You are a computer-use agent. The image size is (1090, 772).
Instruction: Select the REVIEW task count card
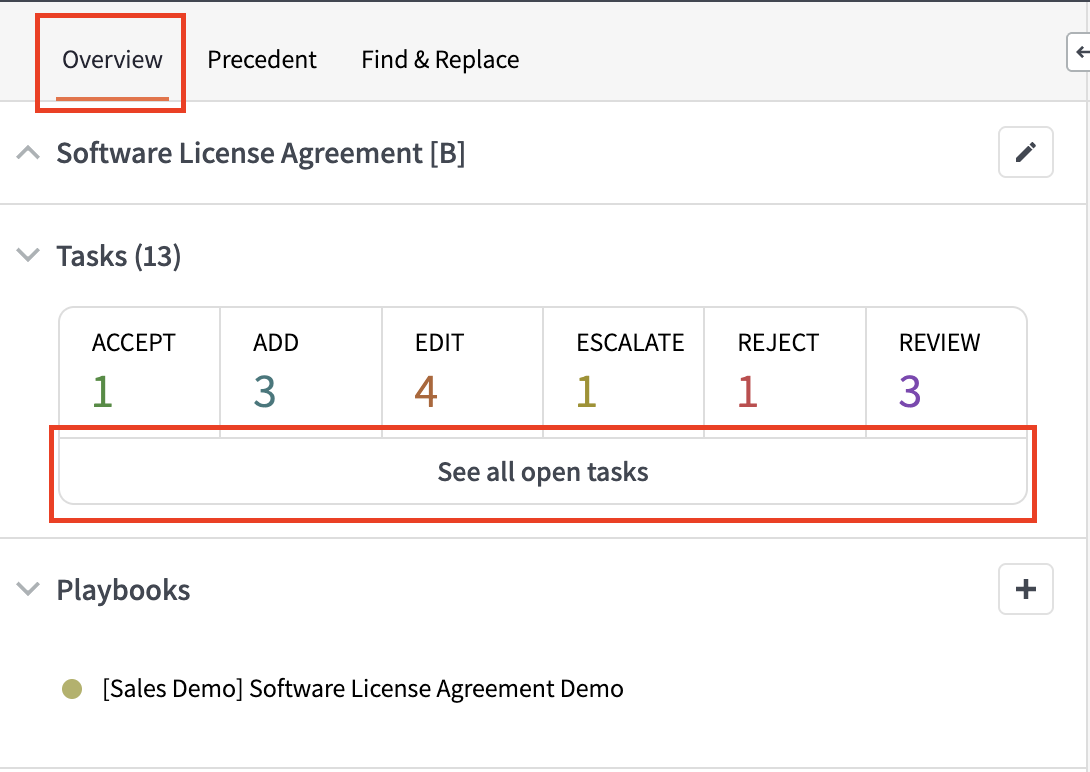click(946, 372)
